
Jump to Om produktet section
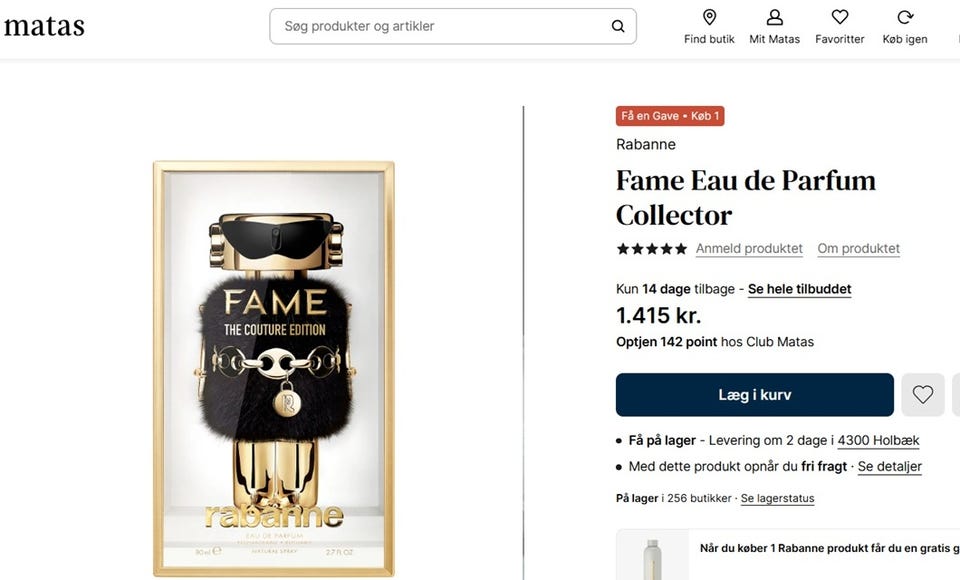pos(858,249)
